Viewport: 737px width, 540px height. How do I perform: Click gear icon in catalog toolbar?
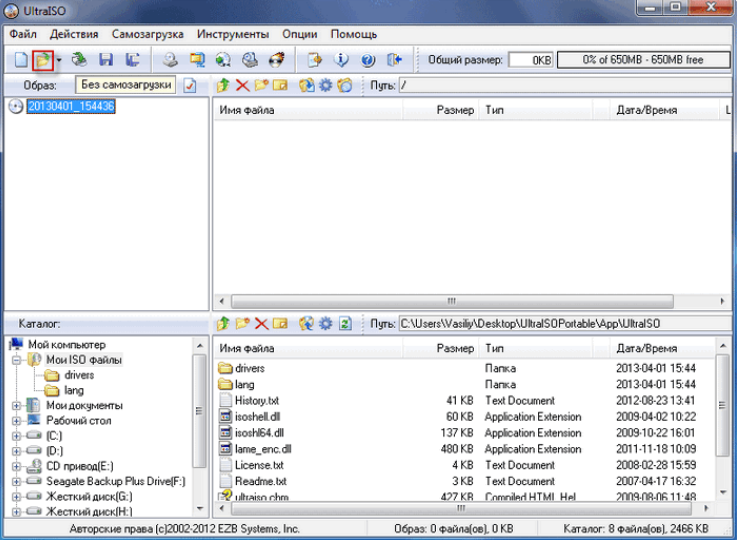(325, 323)
